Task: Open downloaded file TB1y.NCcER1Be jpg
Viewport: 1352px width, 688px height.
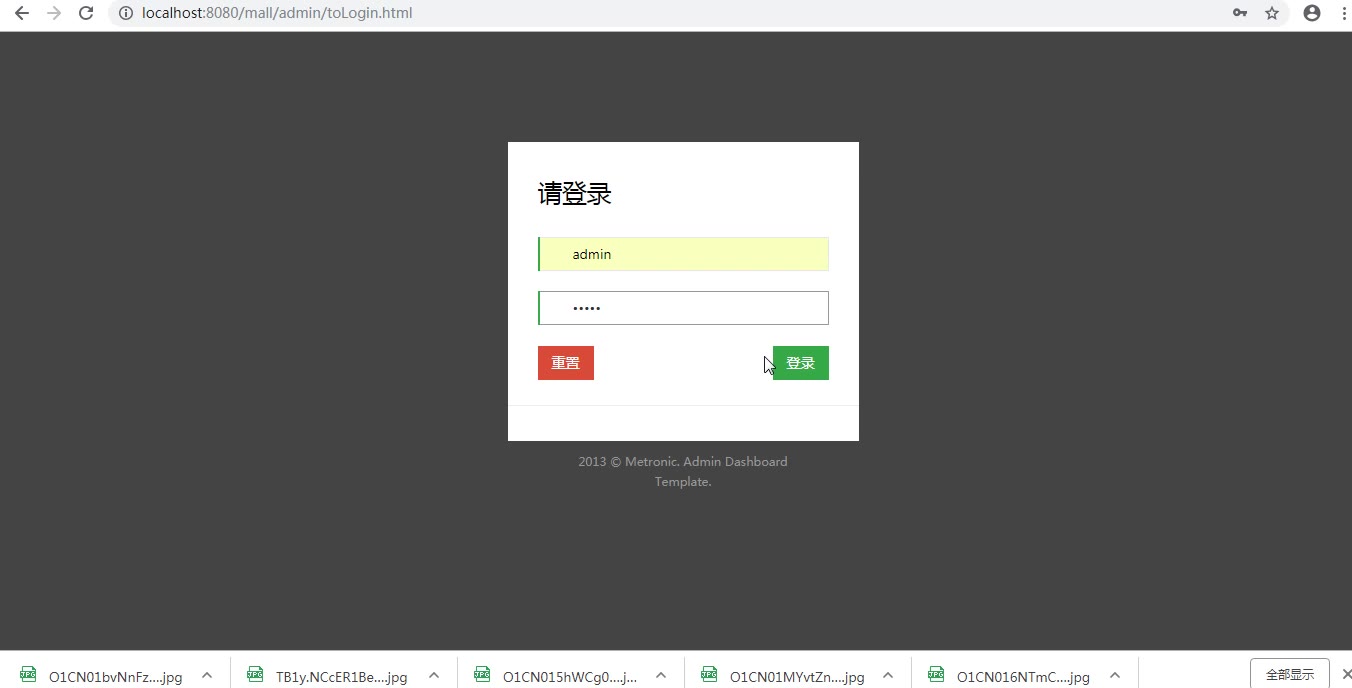Action: pyautogui.click(x=342, y=677)
